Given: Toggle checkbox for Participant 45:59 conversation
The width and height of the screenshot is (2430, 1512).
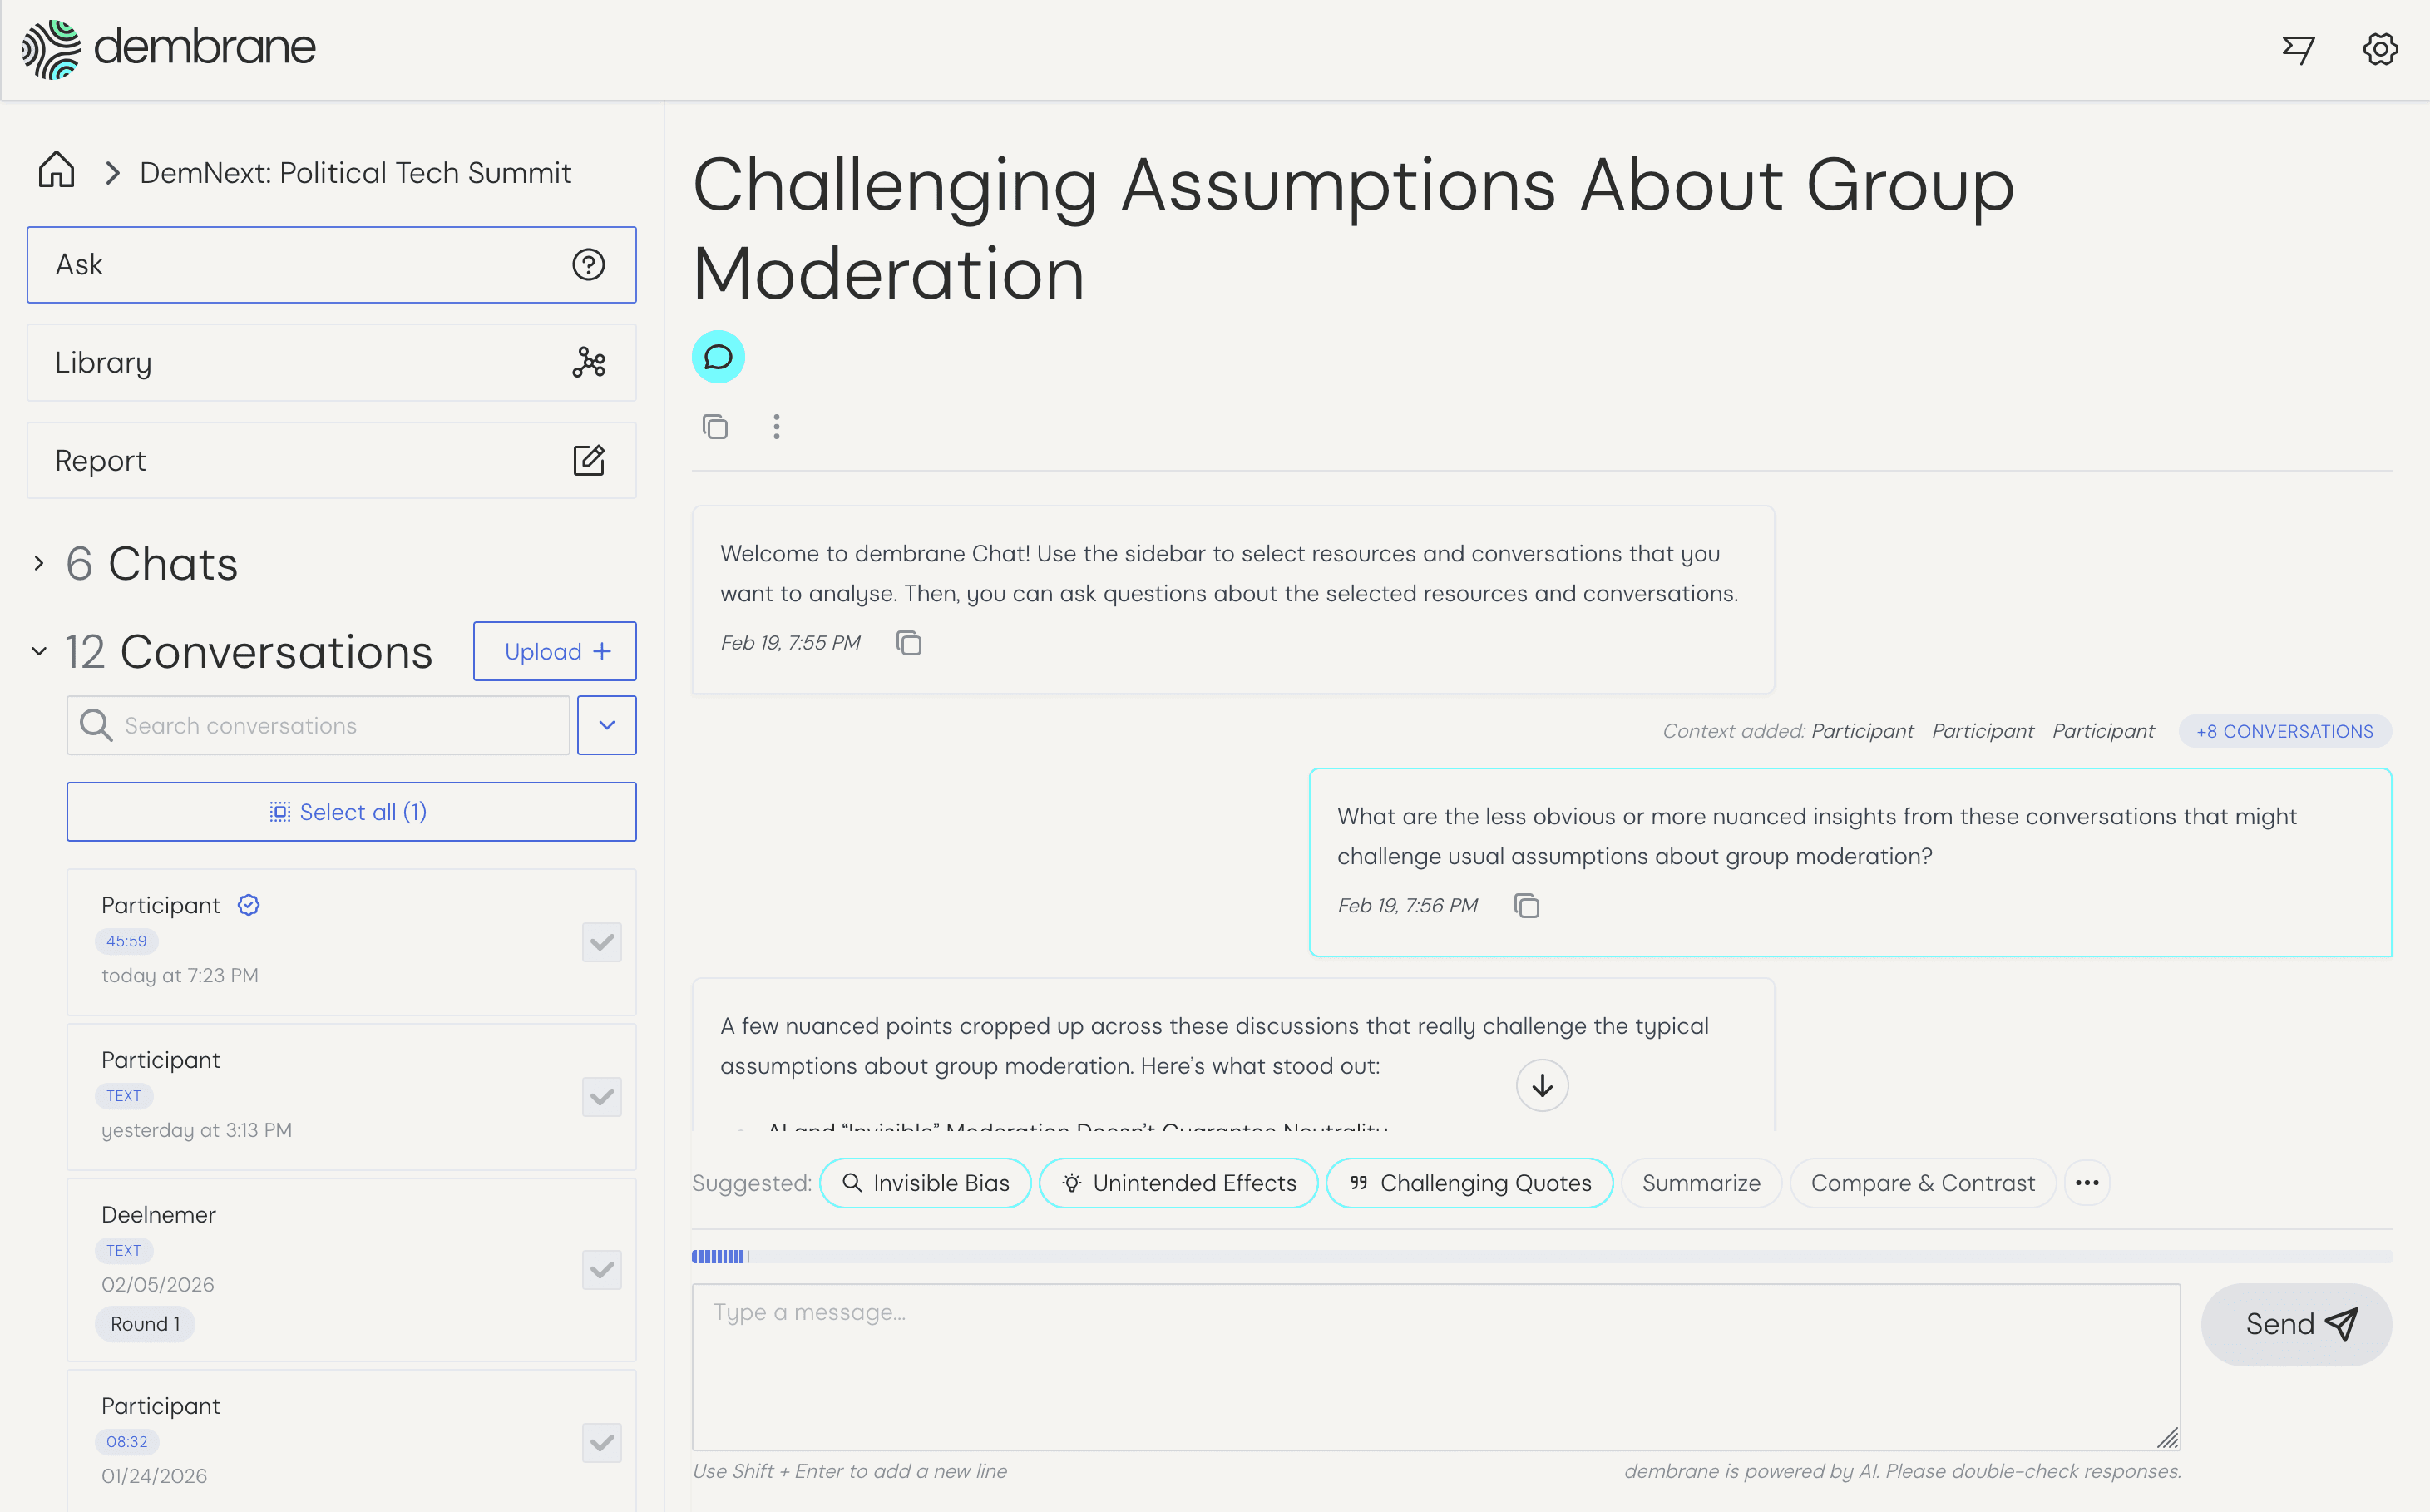Looking at the screenshot, I should click(x=601, y=942).
